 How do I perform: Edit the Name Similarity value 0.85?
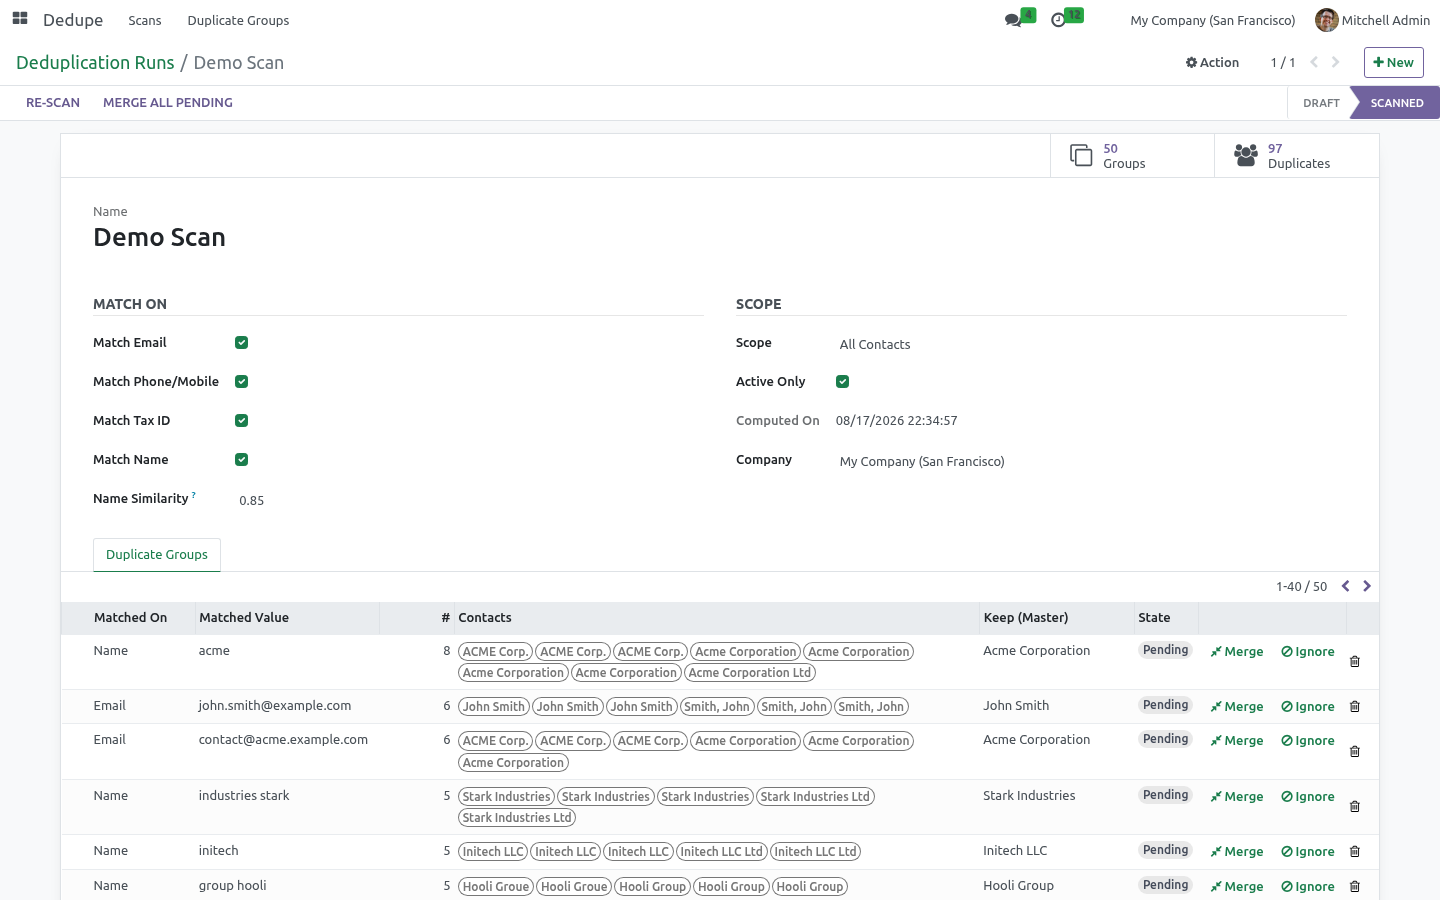tap(470, 500)
